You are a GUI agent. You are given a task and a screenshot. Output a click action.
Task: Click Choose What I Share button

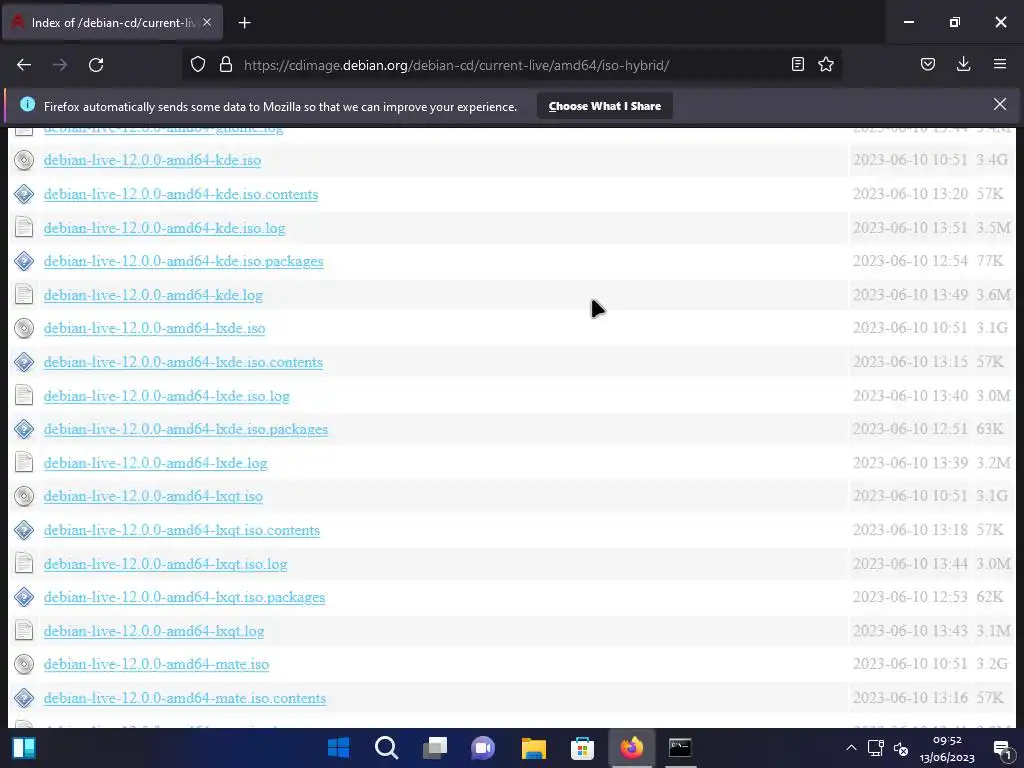click(x=605, y=106)
